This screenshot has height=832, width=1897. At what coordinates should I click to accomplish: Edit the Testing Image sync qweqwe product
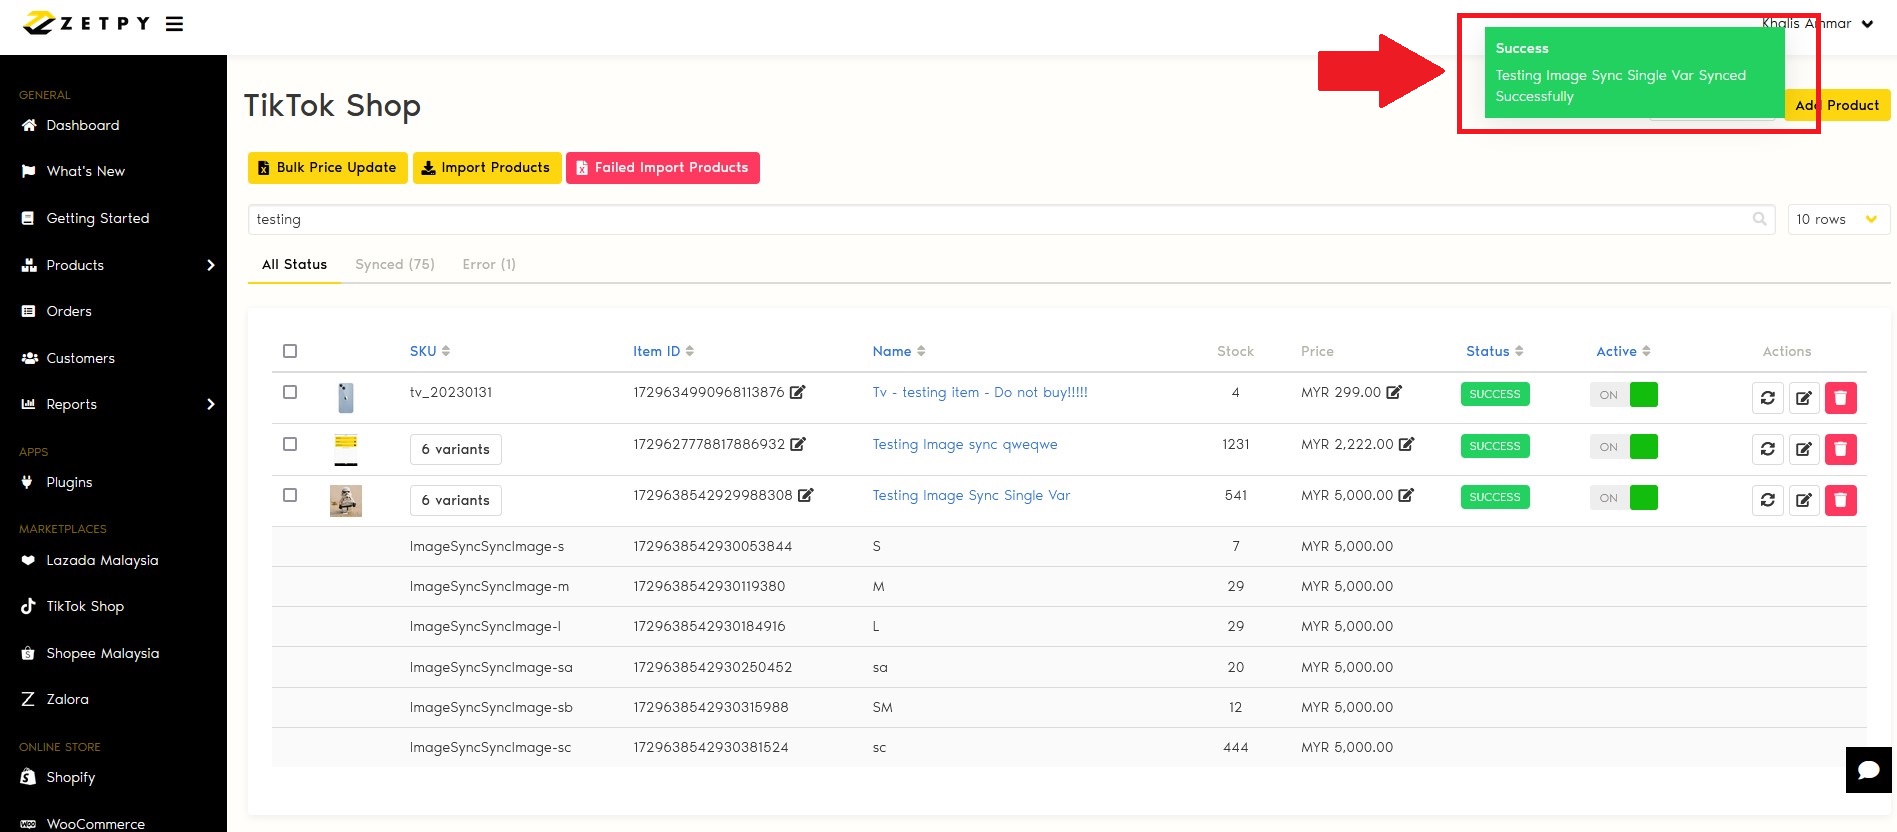pos(1803,449)
